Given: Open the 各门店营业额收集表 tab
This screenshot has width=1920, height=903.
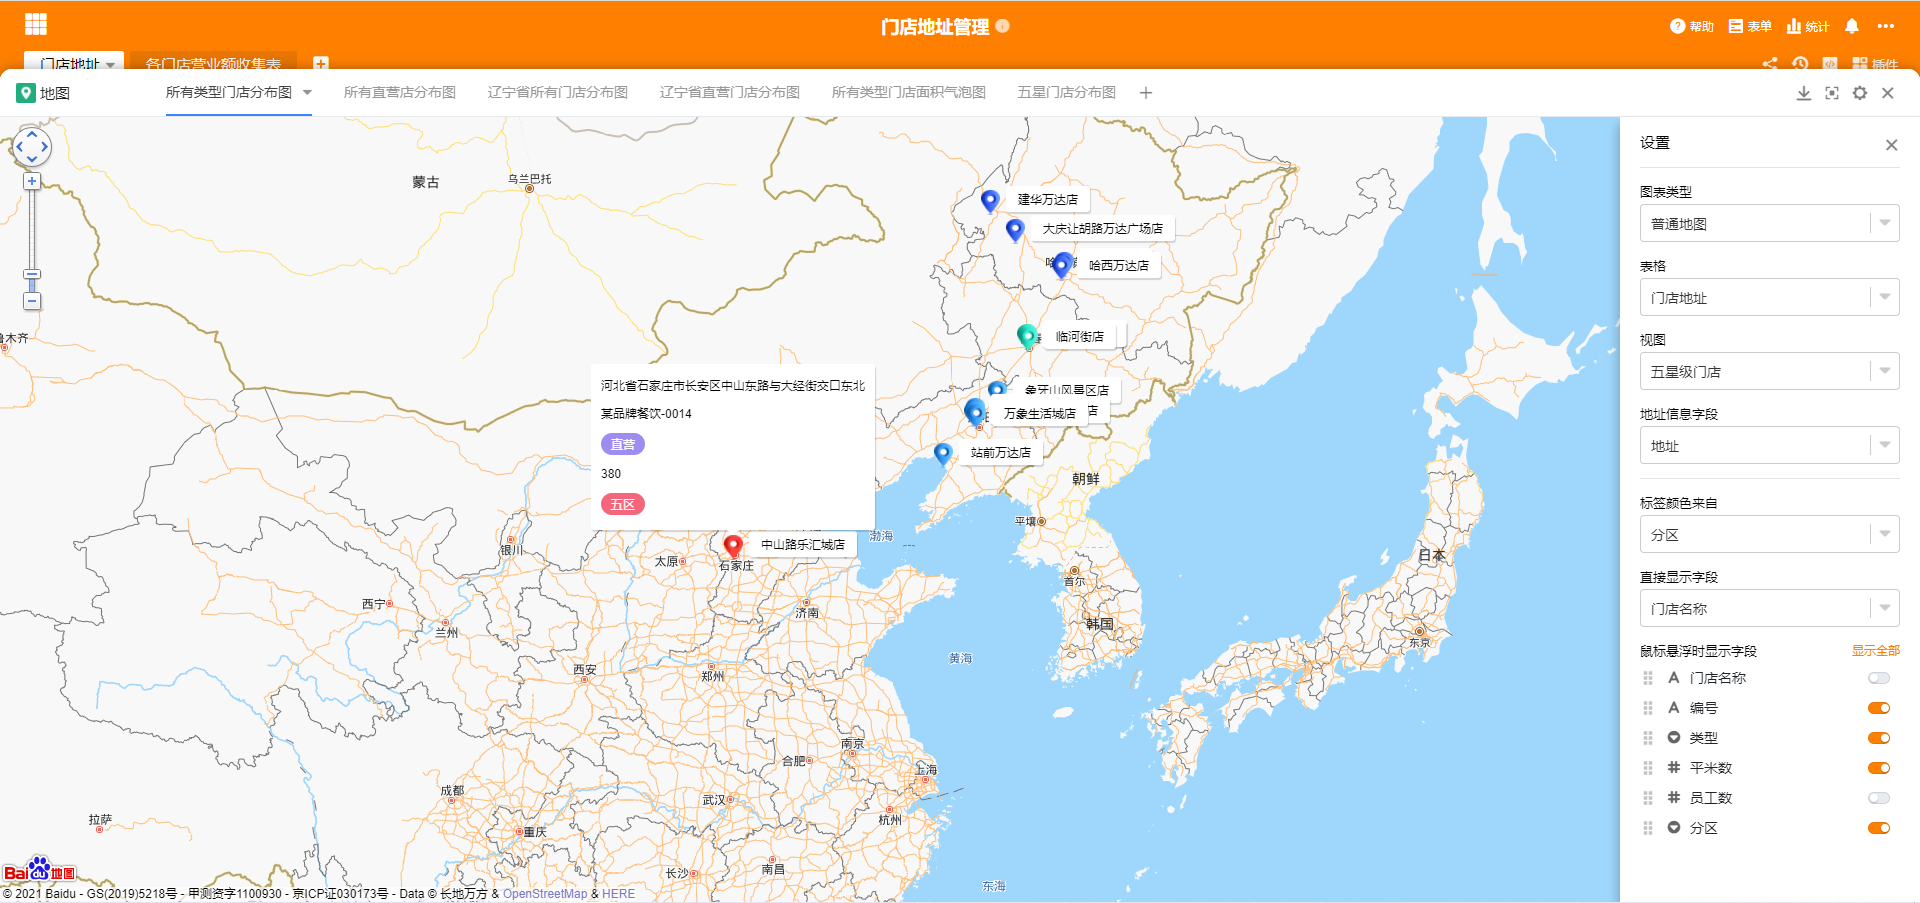Looking at the screenshot, I should (213, 63).
